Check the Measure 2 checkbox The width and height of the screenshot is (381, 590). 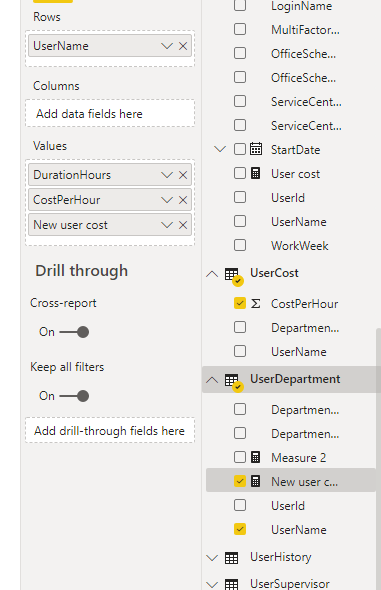point(240,458)
